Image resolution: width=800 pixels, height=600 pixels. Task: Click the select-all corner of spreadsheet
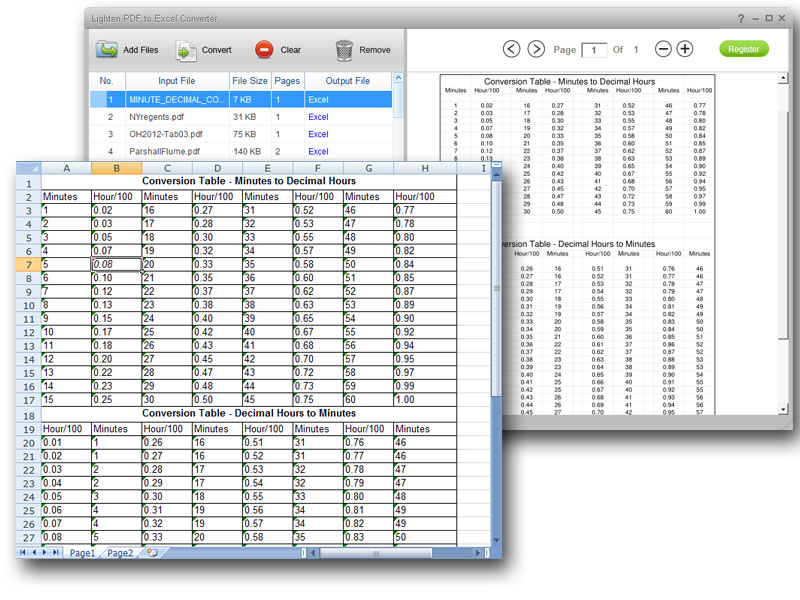[29, 168]
